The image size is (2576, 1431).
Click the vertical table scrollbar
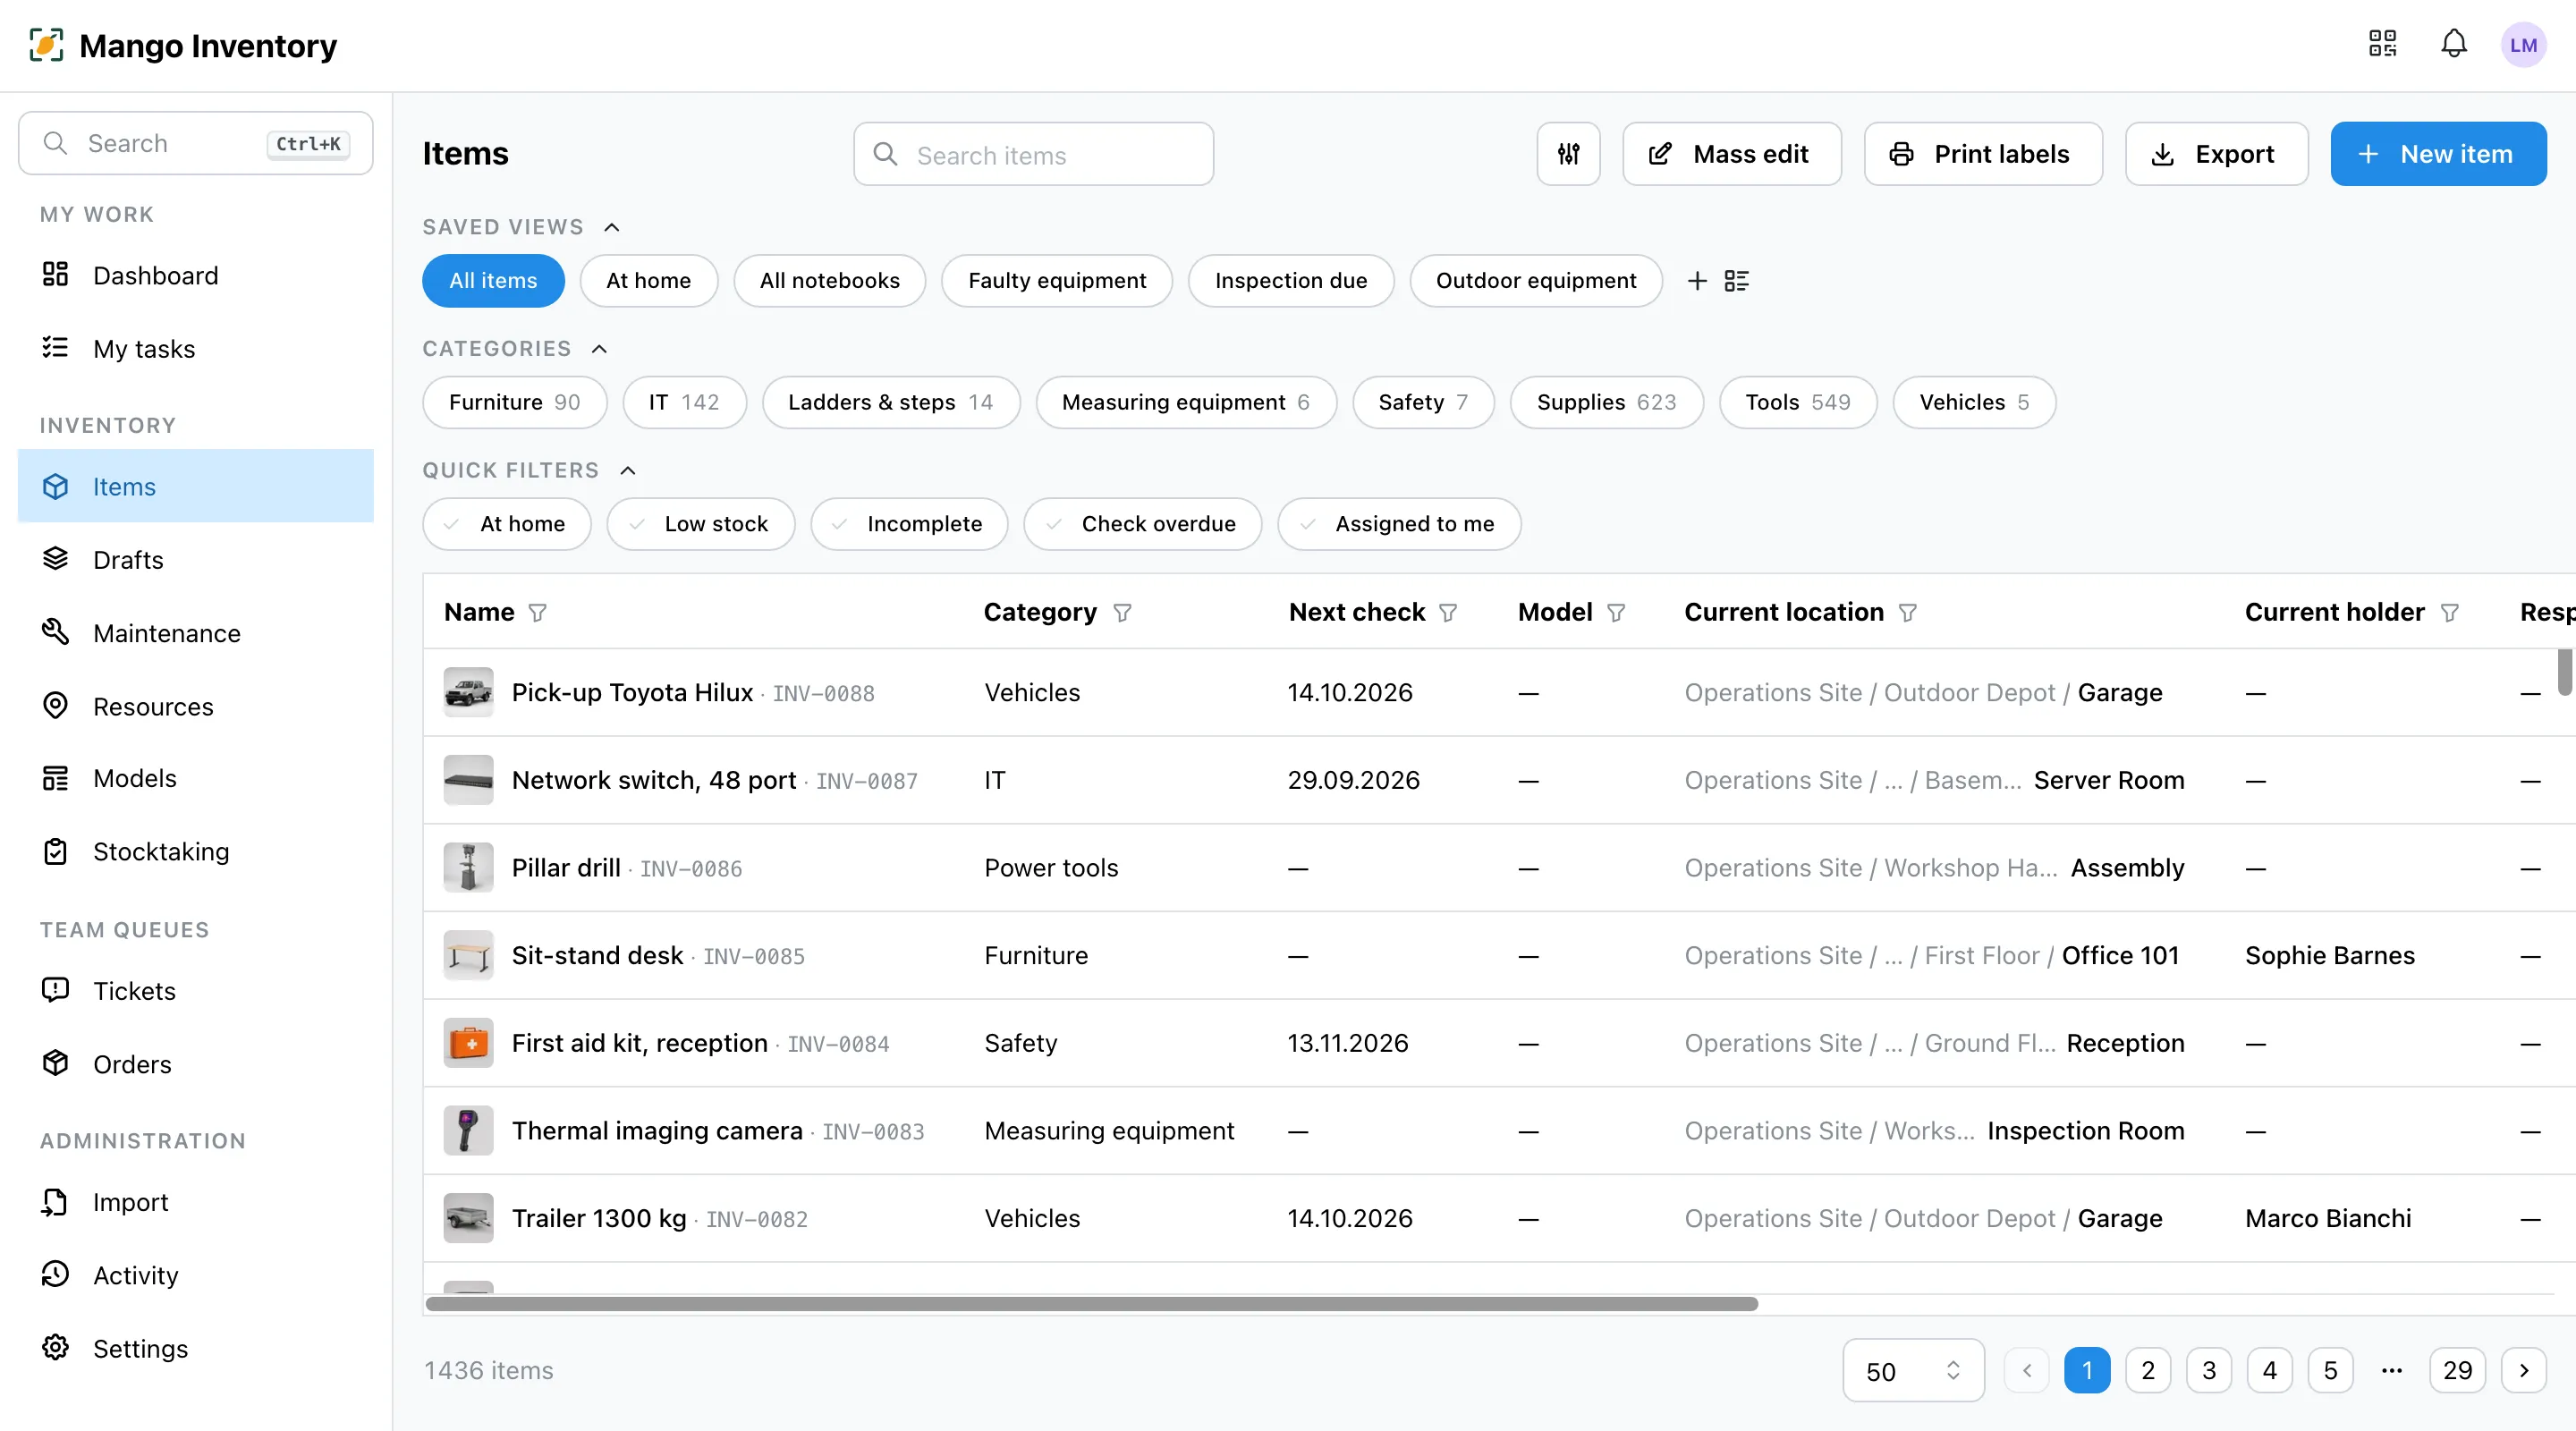click(x=2565, y=671)
